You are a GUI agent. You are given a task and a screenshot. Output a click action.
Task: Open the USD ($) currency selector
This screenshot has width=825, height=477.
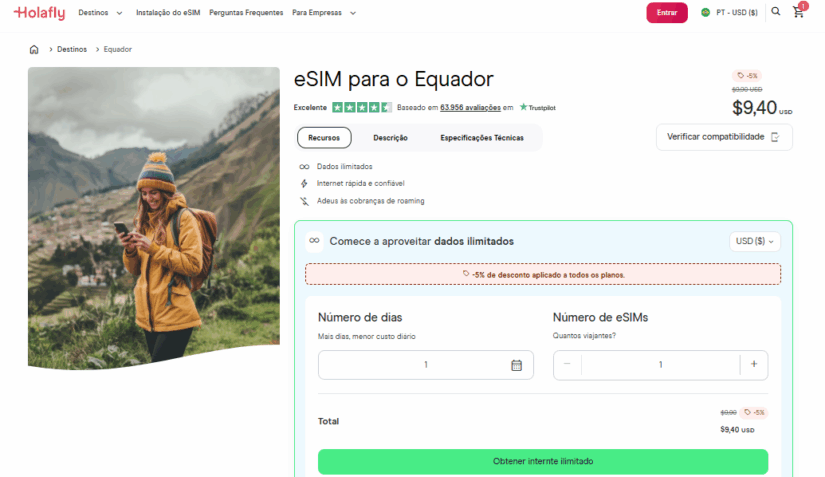[x=754, y=241]
